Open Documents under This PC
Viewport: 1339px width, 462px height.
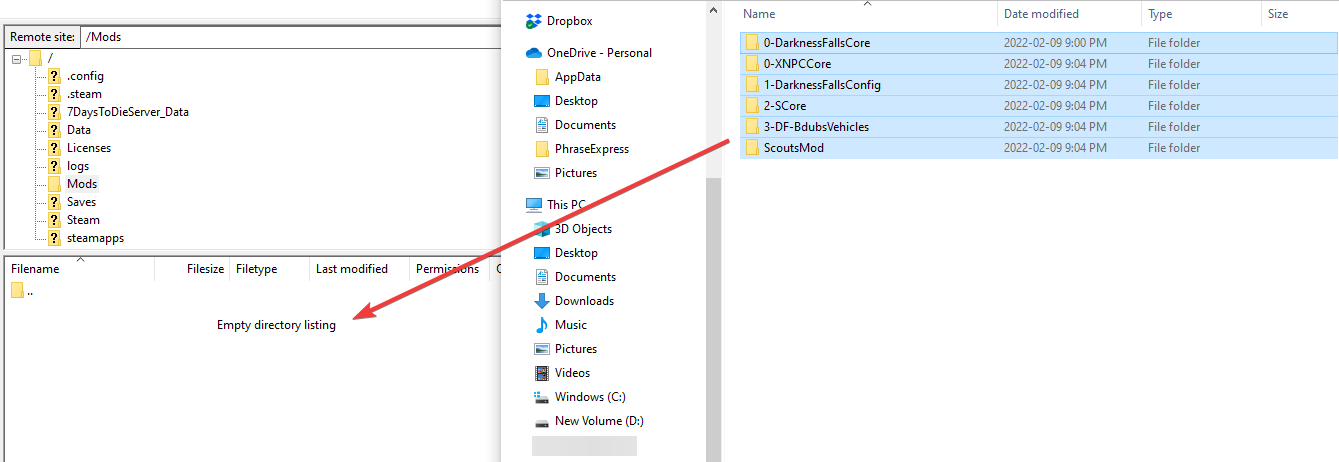(x=585, y=277)
